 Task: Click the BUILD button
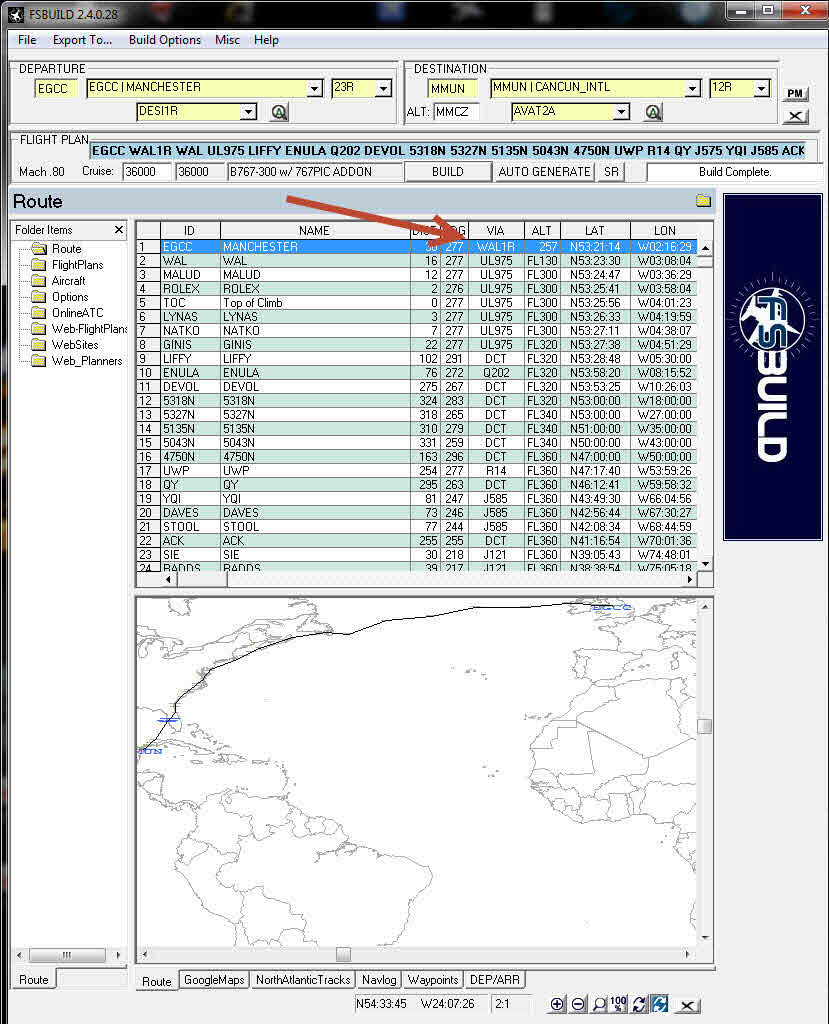pyautogui.click(x=447, y=172)
